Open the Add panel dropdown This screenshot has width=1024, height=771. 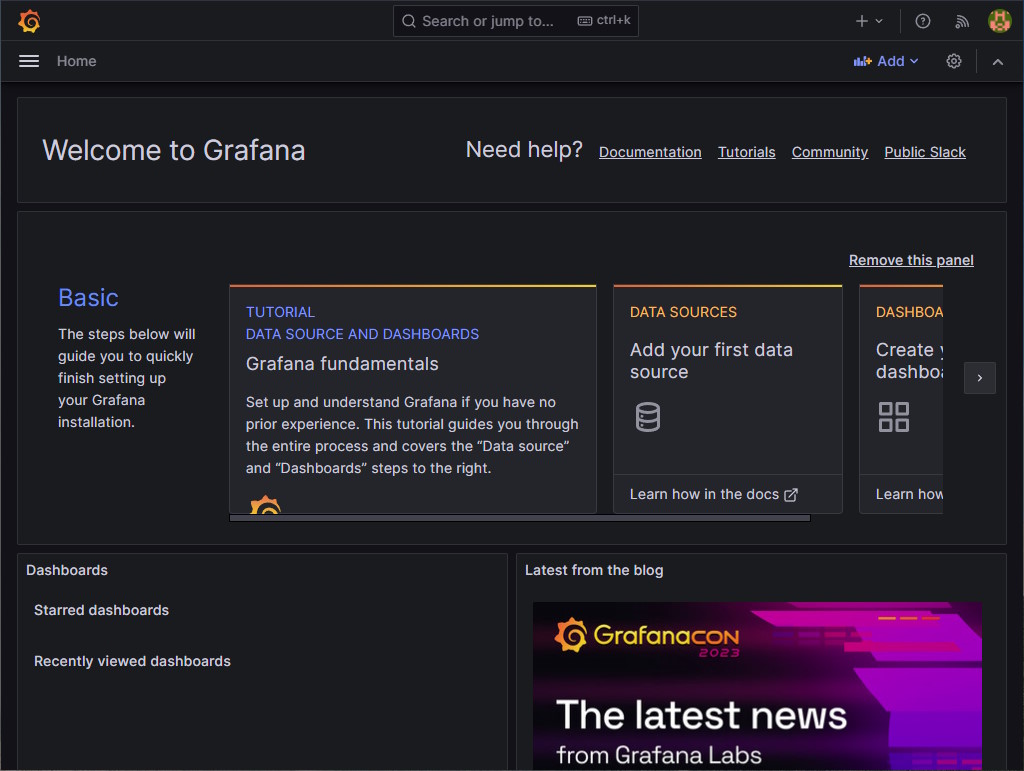point(886,61)
